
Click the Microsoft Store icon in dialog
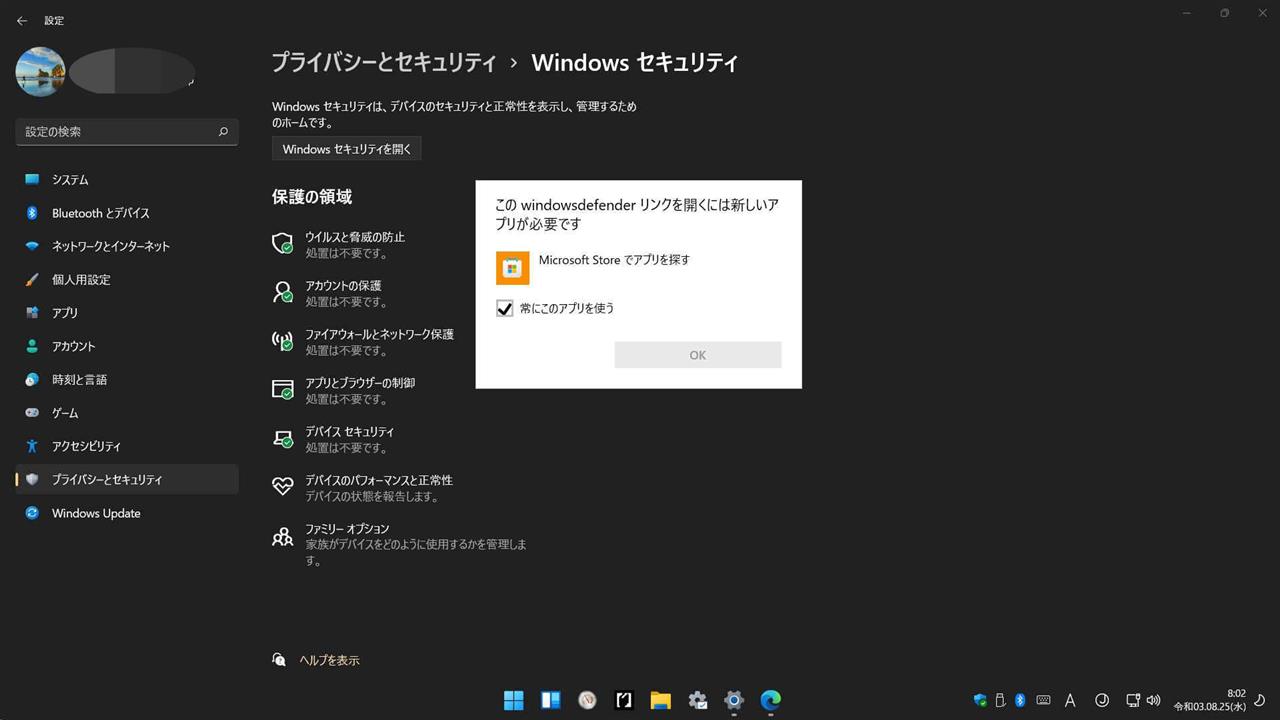pyautogui.click(x=512, y=268)
